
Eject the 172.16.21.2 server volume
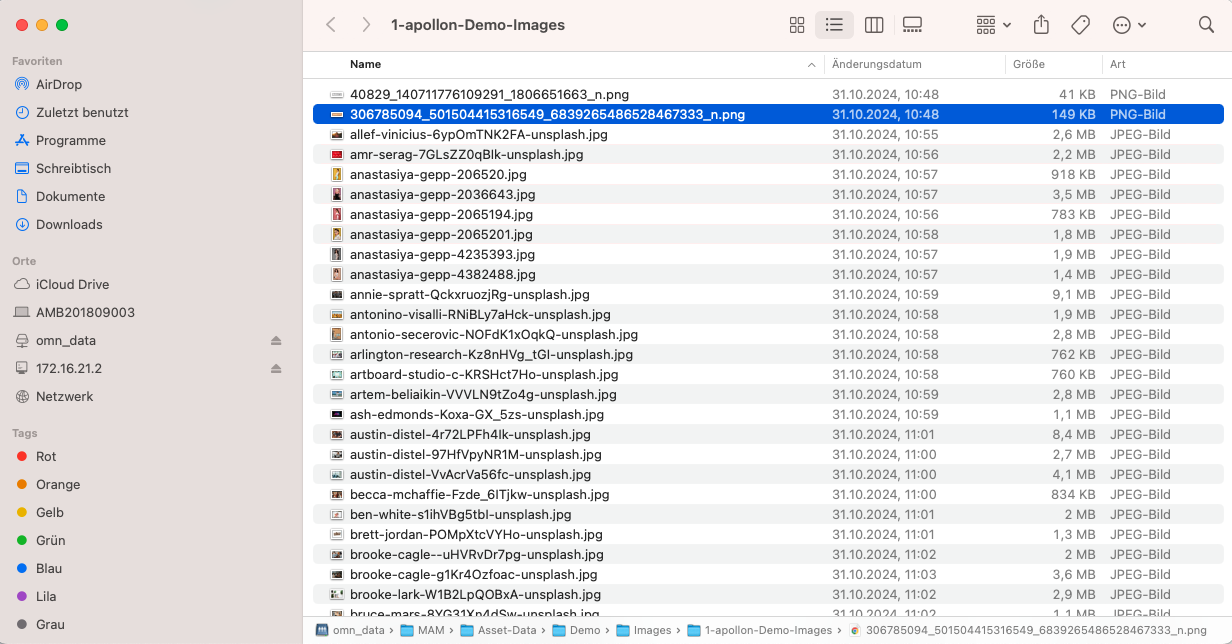(274, 368)
